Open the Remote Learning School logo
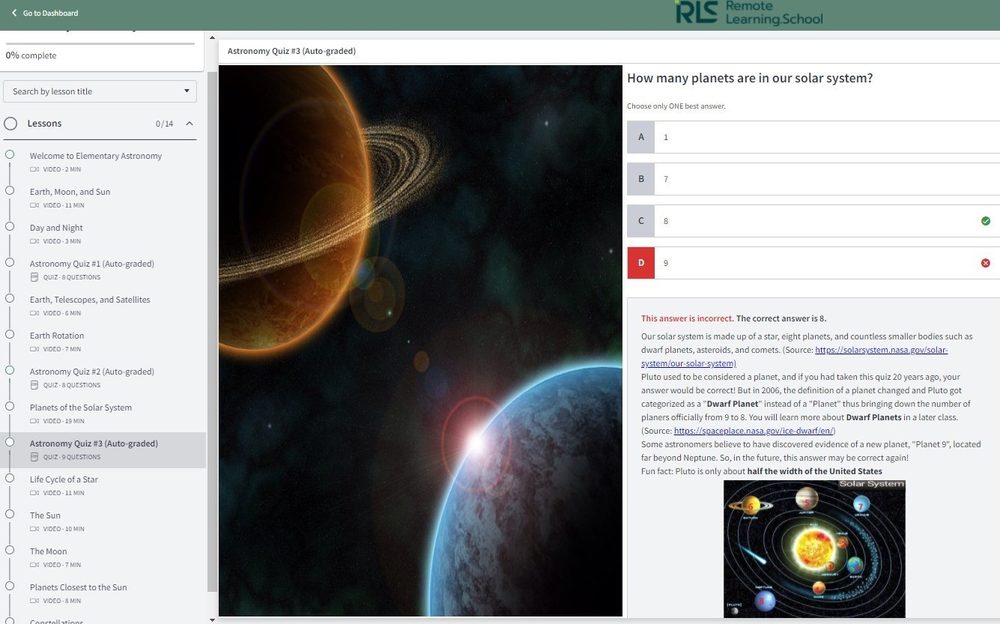This screenshot has height=624, width=1000. point(749,13)
